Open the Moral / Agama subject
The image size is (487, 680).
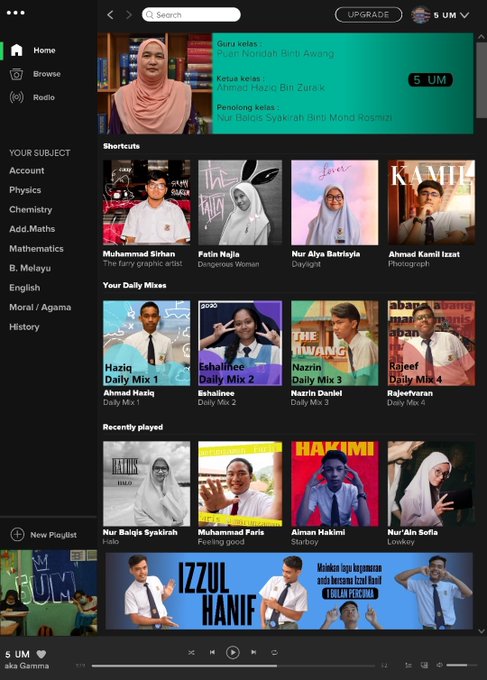click(x=40, y=307)
